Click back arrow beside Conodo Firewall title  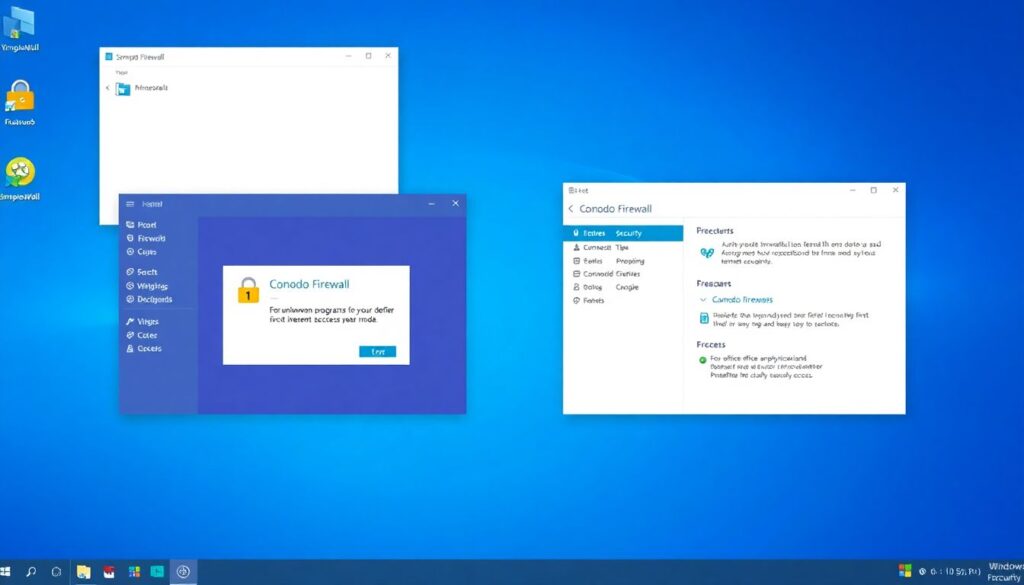click(571, 209)
